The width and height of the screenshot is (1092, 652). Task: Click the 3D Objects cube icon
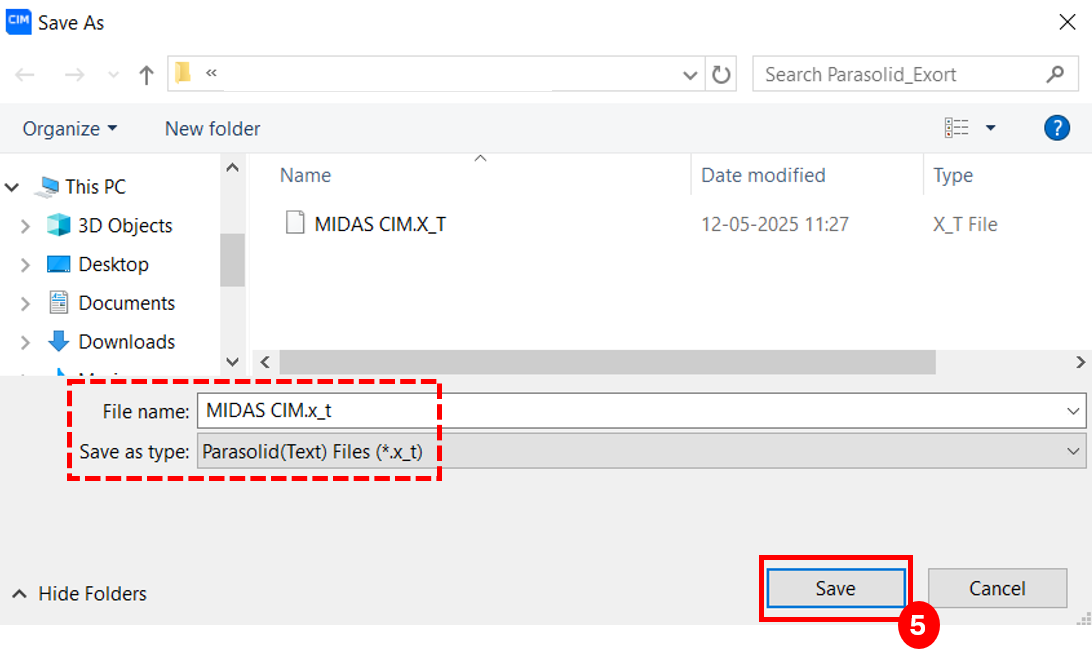pyautogui.click(x=58, y=225)
